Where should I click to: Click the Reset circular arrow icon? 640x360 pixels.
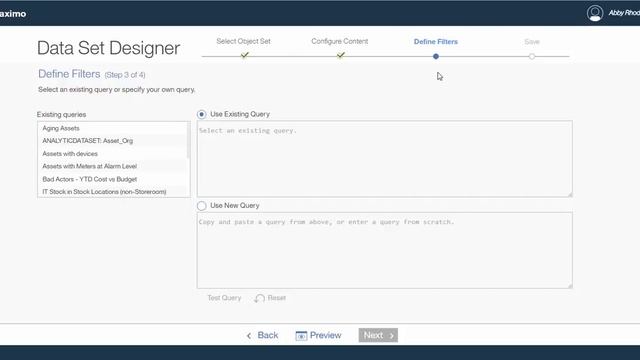coord(260,298)
